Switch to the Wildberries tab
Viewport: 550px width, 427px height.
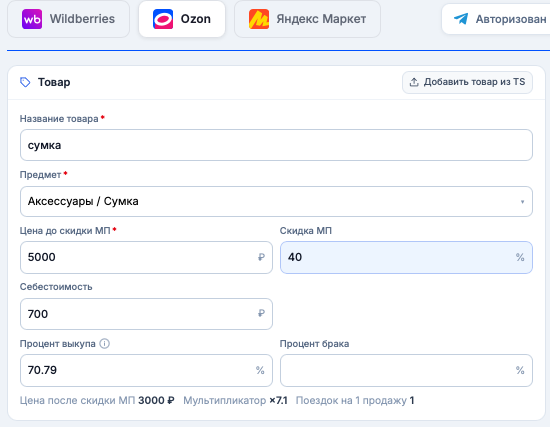pyautogui.click(x=68, y=19)
